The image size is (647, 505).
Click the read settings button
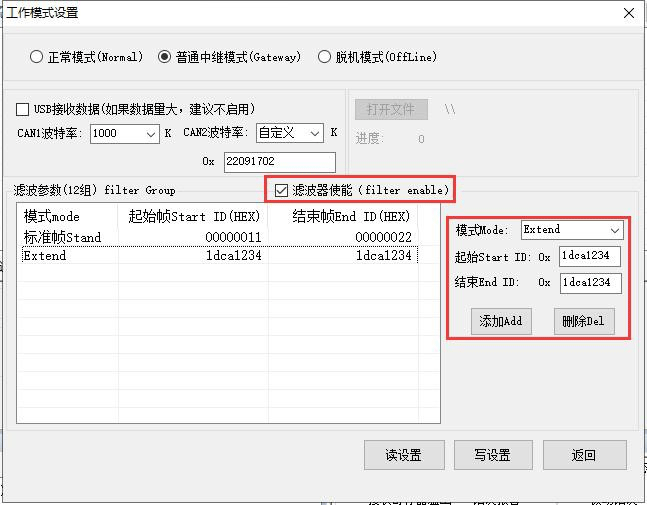point(403,455)
